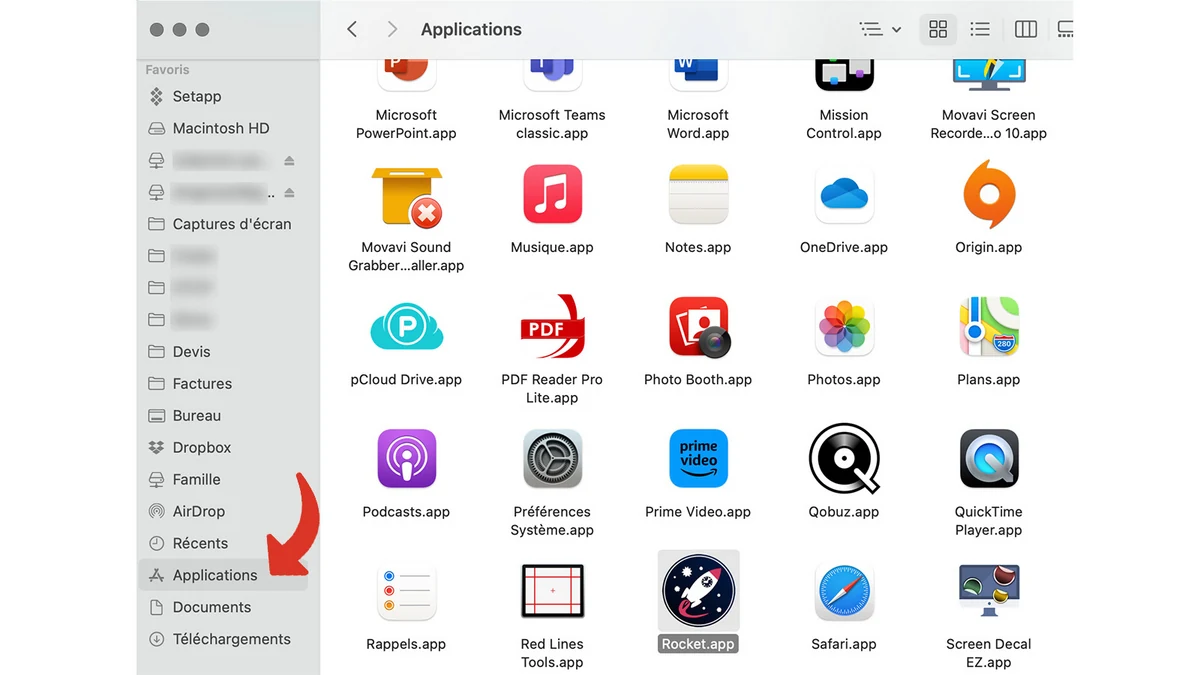Click the Microsoft Teams classic.app label
The image size is (1200, 675).
click(x=552, y=124)
